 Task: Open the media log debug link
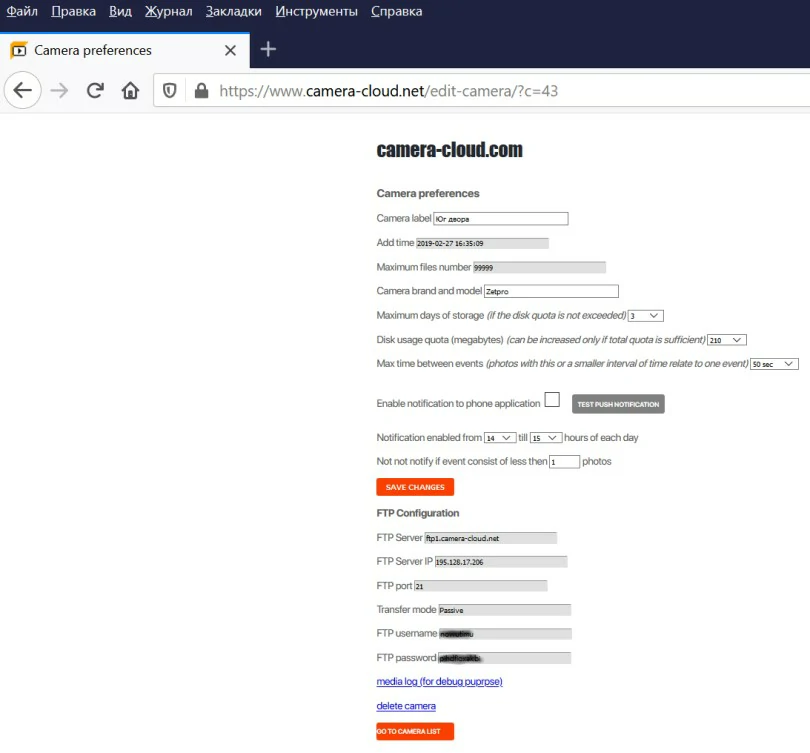click(x=439, y=682)
